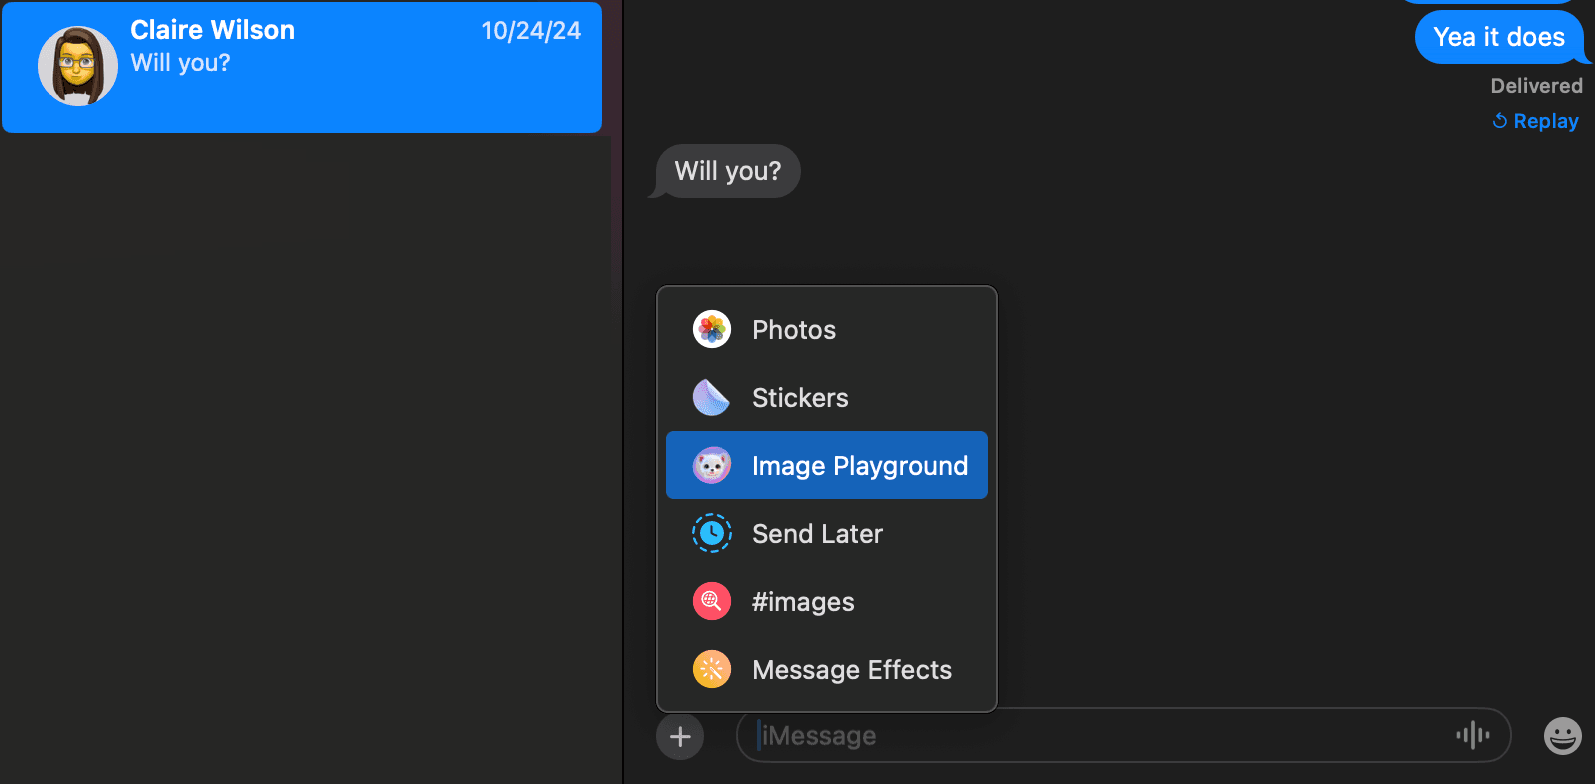Click the Delivered status text
The width and height of the screenshot is (1595, 784).
1536,86
